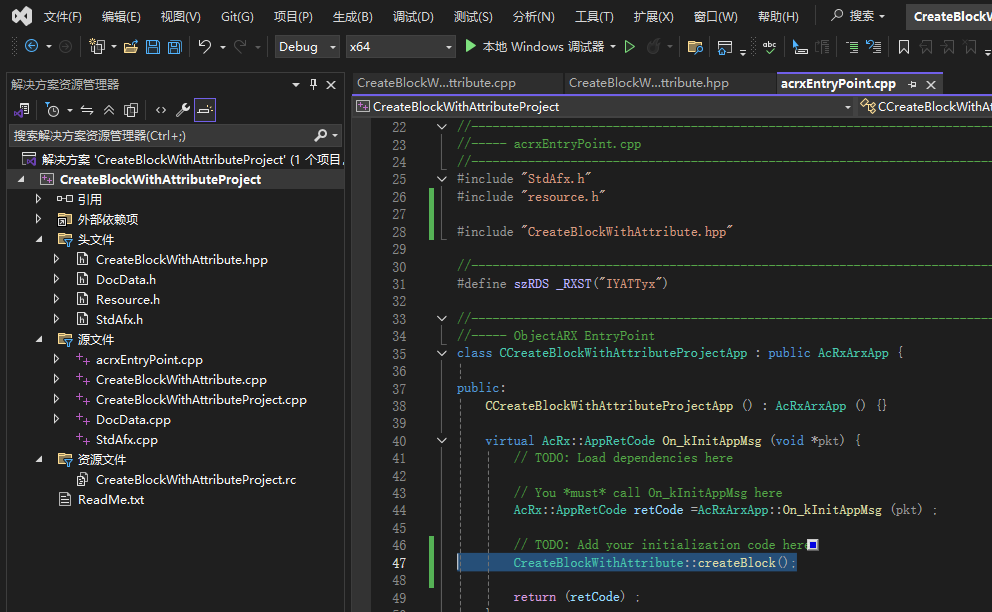Click the Undo arrow icon
The height and width of the screenshot is (612, 992).
tap(205, 47)
